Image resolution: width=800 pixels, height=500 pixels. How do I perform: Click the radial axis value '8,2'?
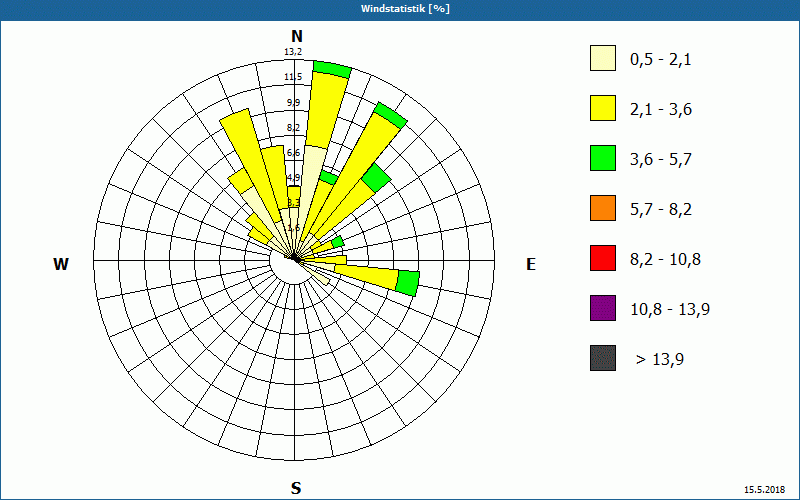pyautogui.click(x=293, y=128)
